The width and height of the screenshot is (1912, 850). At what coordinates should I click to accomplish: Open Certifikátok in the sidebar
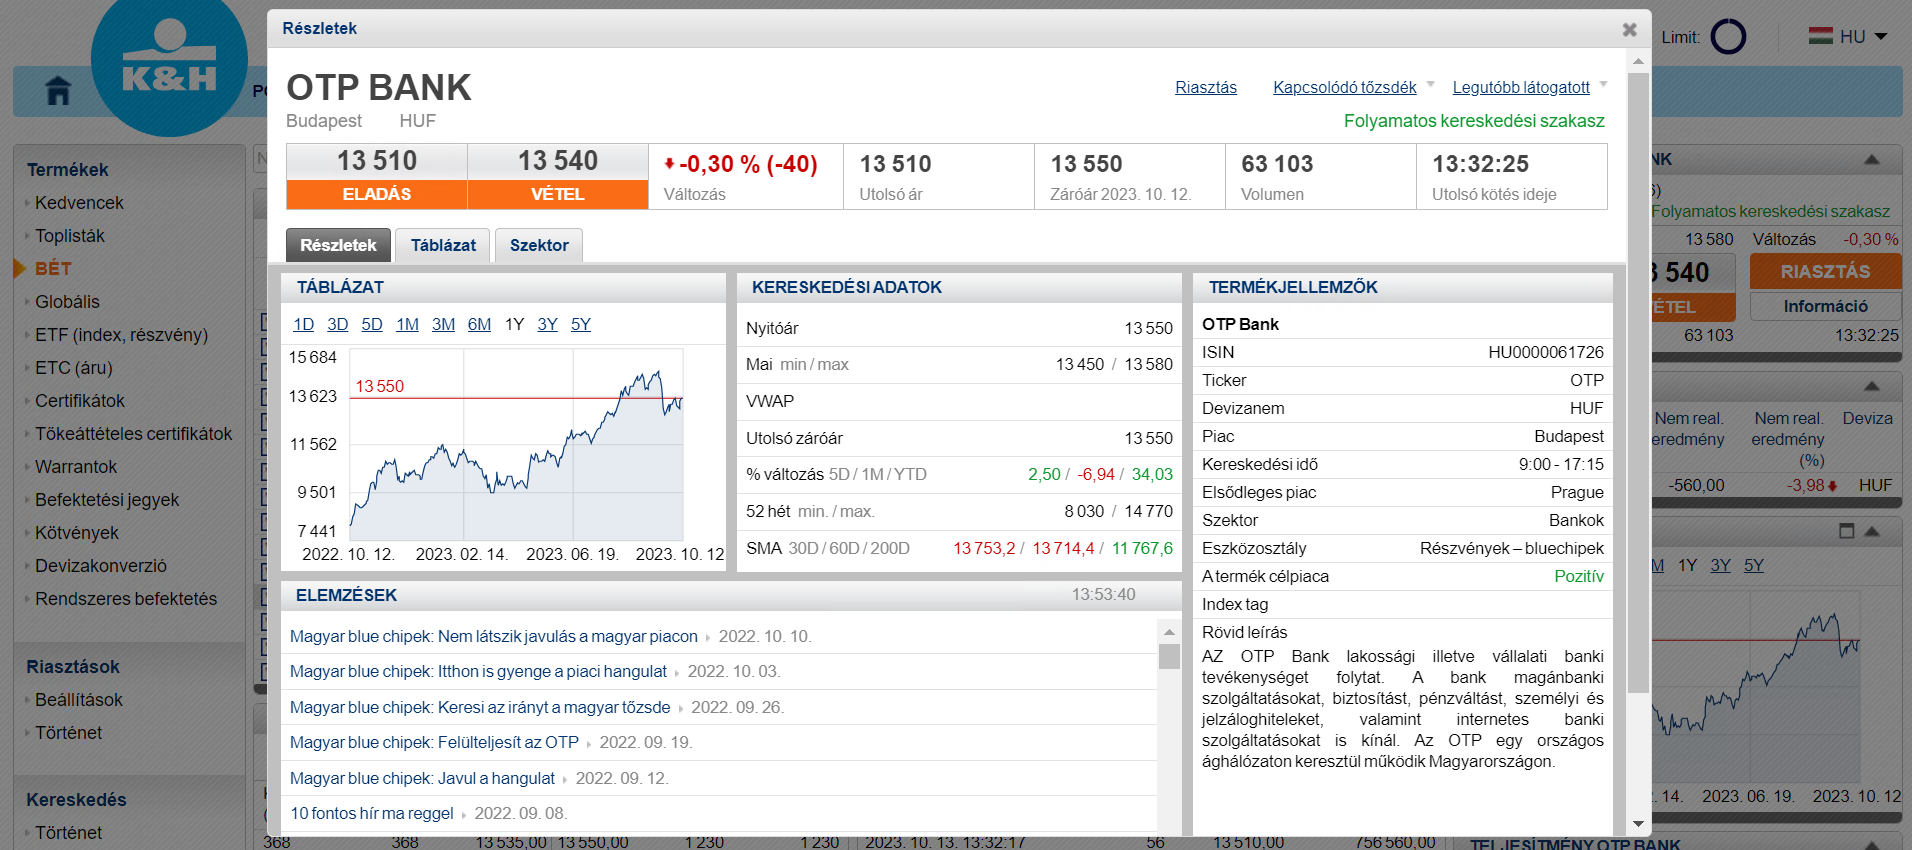(x=80, y=401)
